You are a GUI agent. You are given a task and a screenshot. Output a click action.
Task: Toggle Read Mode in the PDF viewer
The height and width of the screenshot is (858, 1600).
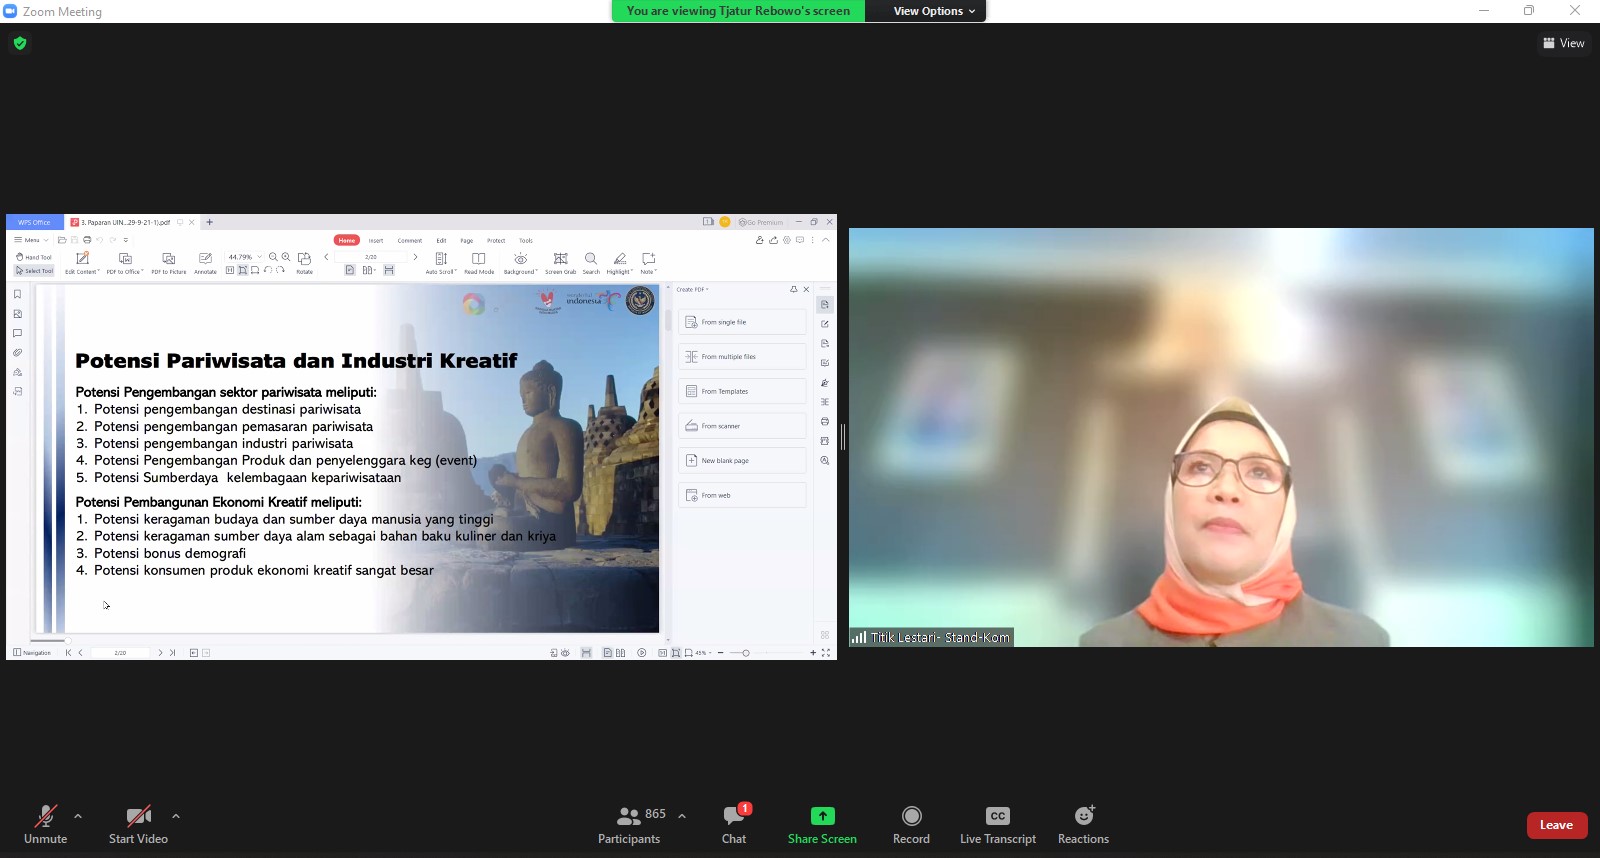click(x=479, y=262)
